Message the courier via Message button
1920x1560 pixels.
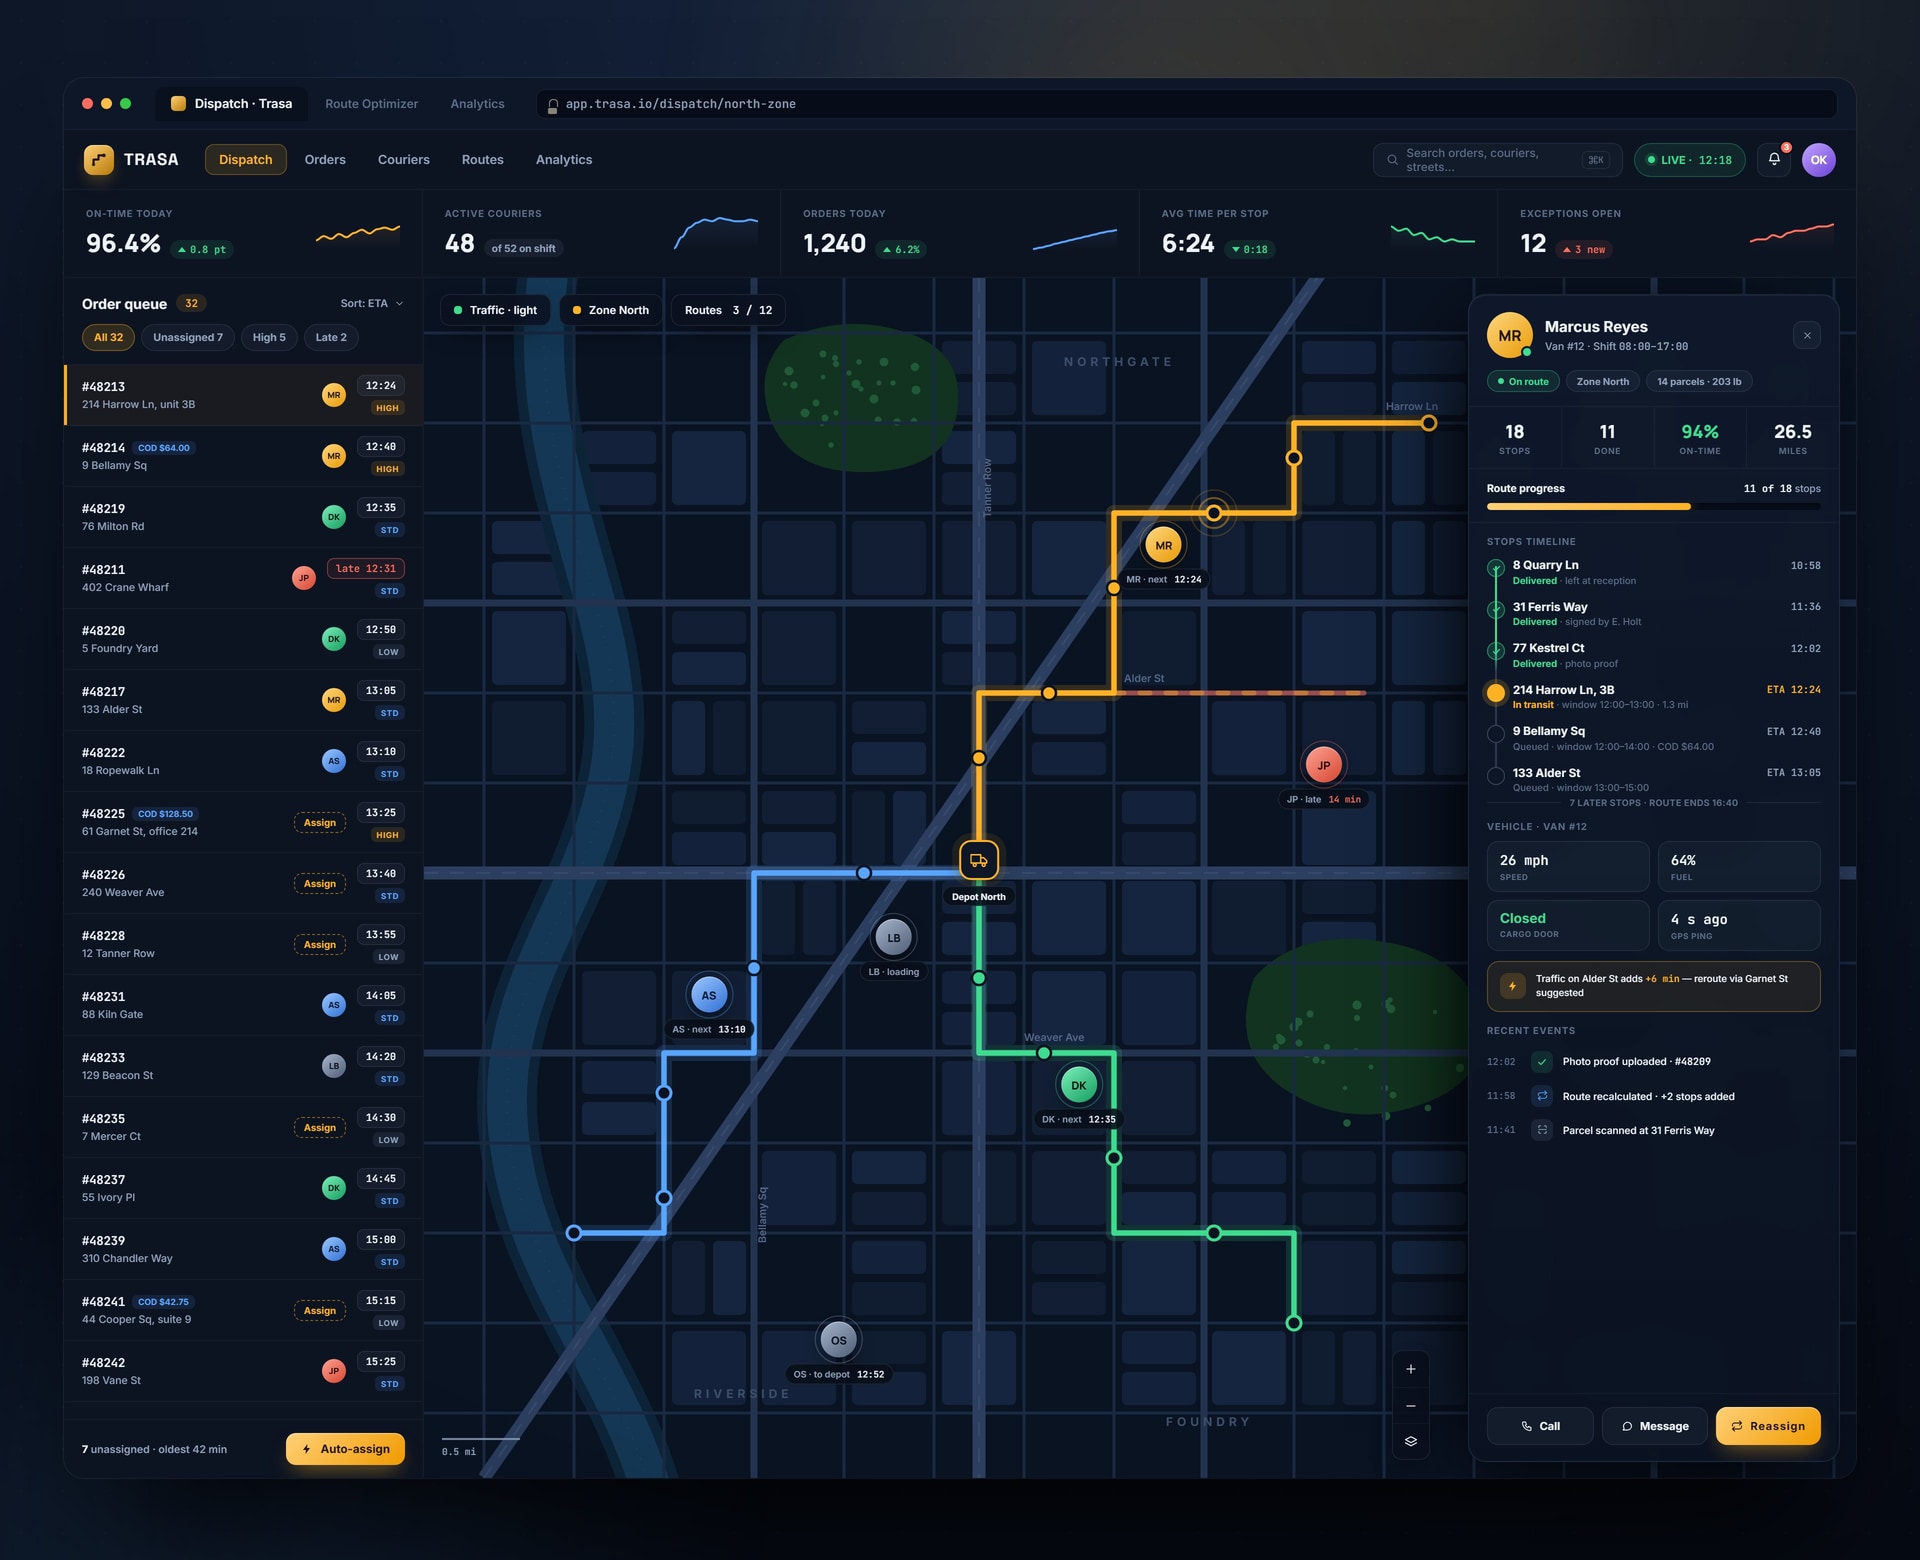(1655, 1426)
